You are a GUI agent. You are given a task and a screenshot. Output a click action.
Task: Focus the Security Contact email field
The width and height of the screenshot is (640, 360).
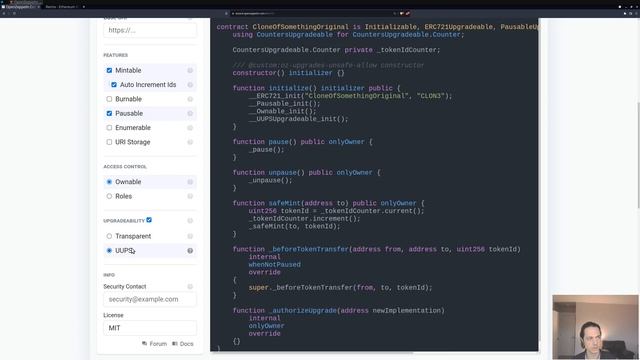(x=150, y=299)
